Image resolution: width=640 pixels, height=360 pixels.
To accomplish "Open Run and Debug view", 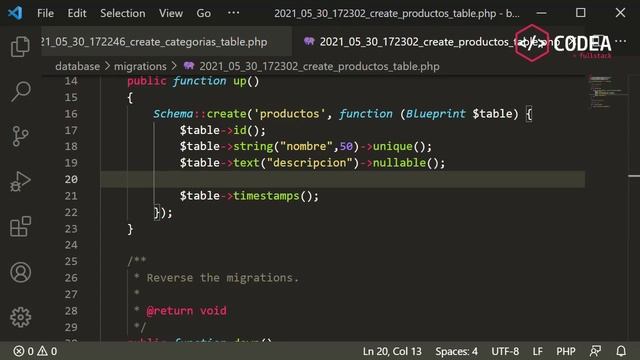I will 20,182.
